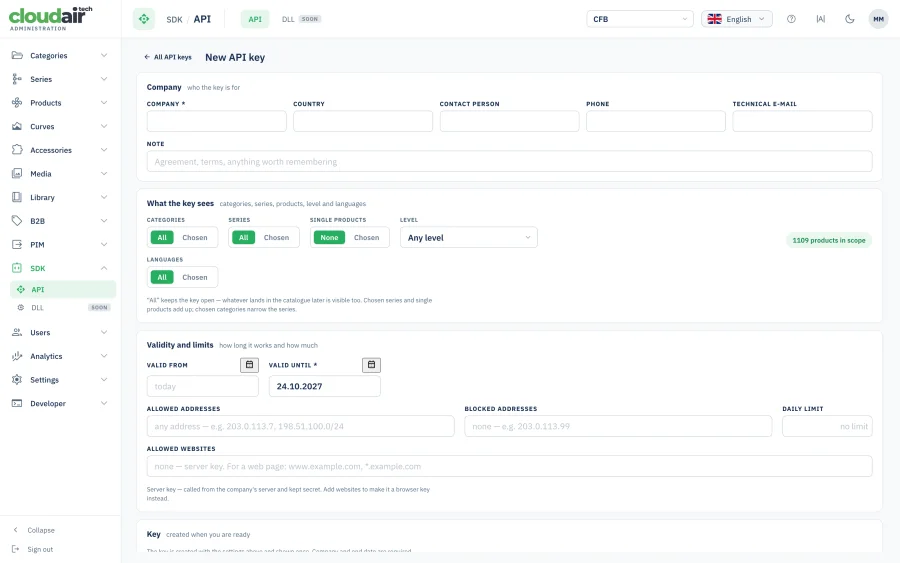Set Single Products to None

329,238
